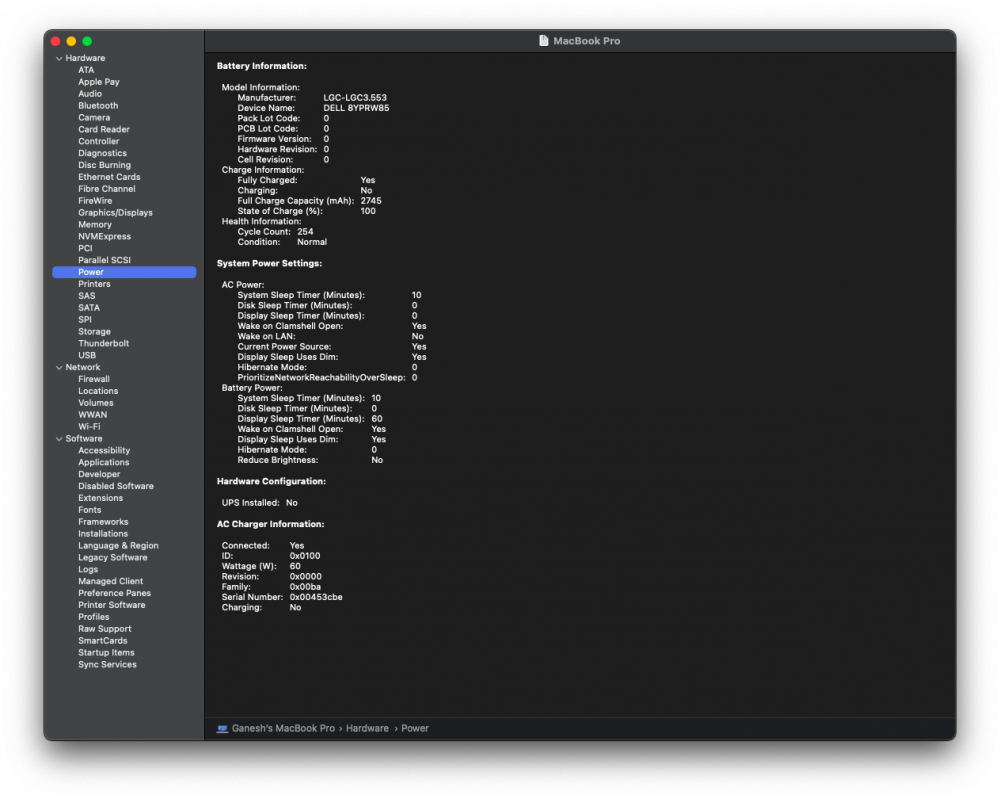
Task: Open the Diagnostics entry
Action: (x=102, y=153)
